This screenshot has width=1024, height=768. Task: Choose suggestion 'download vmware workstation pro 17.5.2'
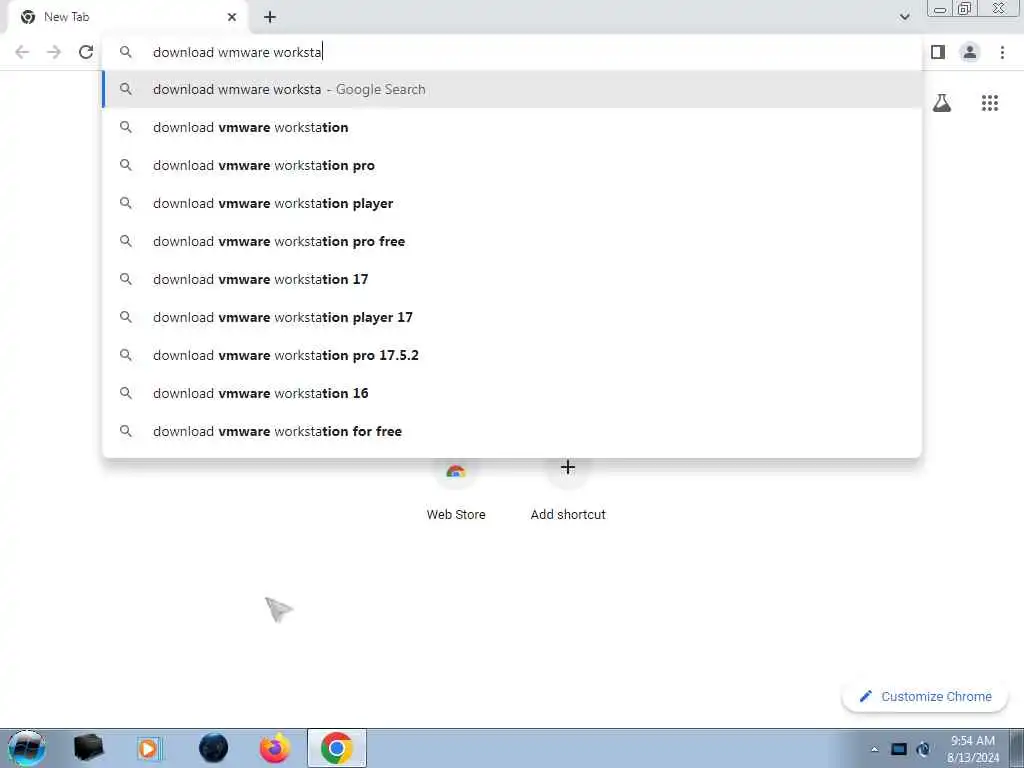pyautogui.click(x=512, y=355)
